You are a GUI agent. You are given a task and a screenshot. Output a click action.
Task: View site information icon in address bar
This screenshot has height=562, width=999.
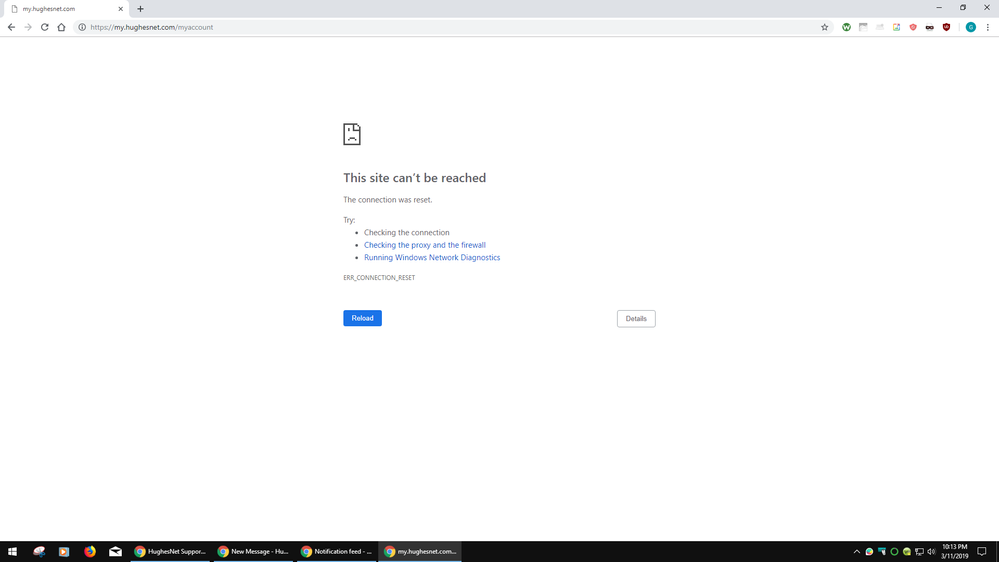tap(82, 27)
